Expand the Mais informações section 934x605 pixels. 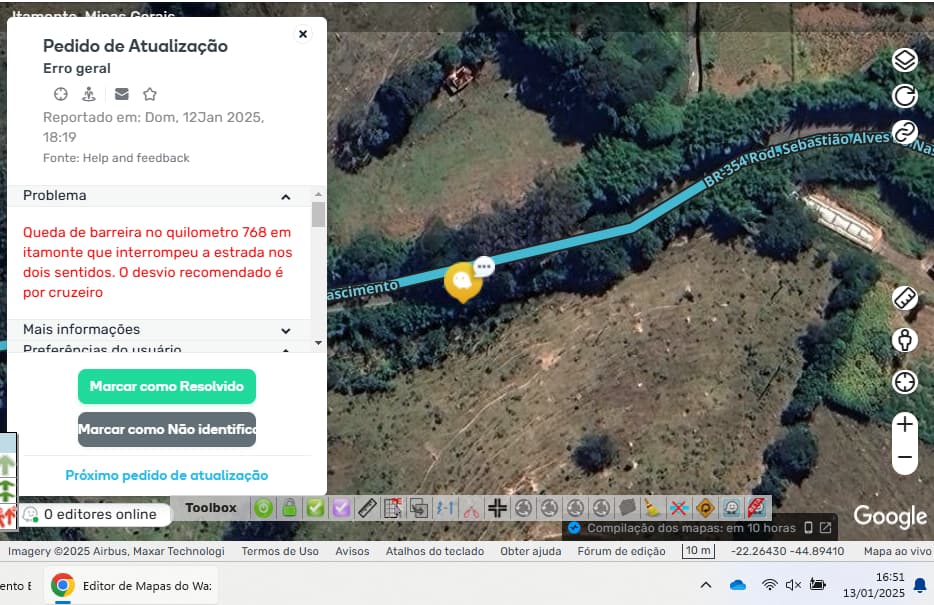pyautogui.click(x=285, y=330)
